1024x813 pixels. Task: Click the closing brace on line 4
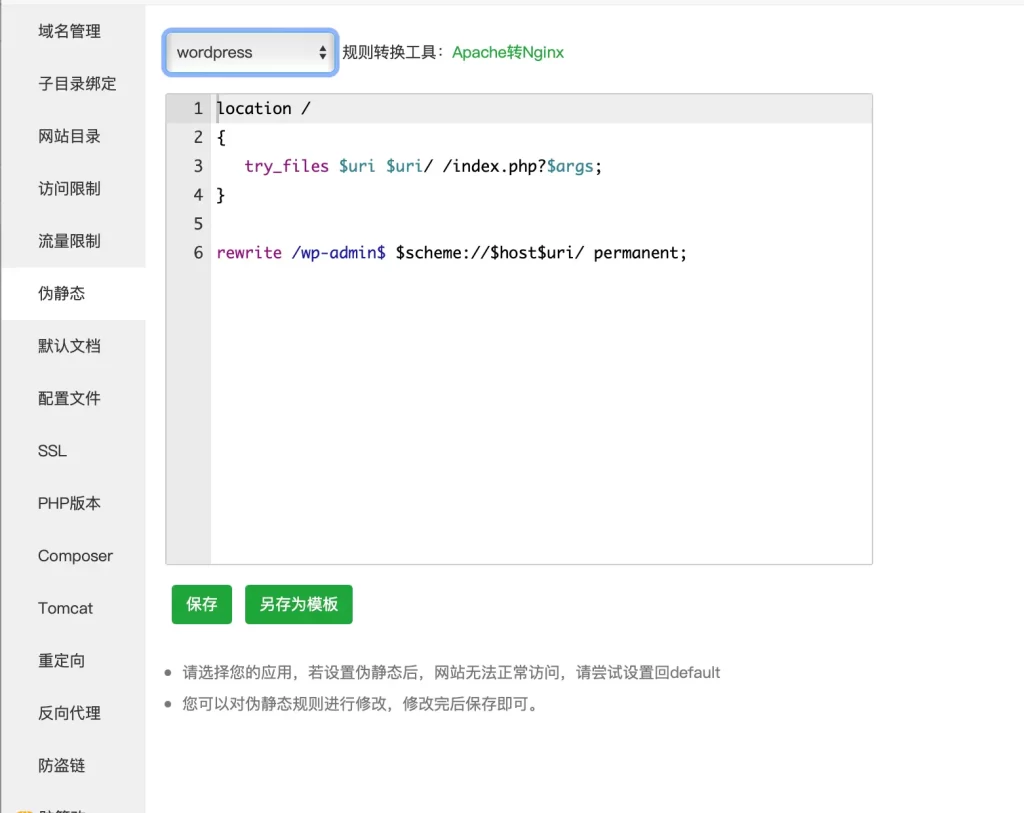(221, 195)
